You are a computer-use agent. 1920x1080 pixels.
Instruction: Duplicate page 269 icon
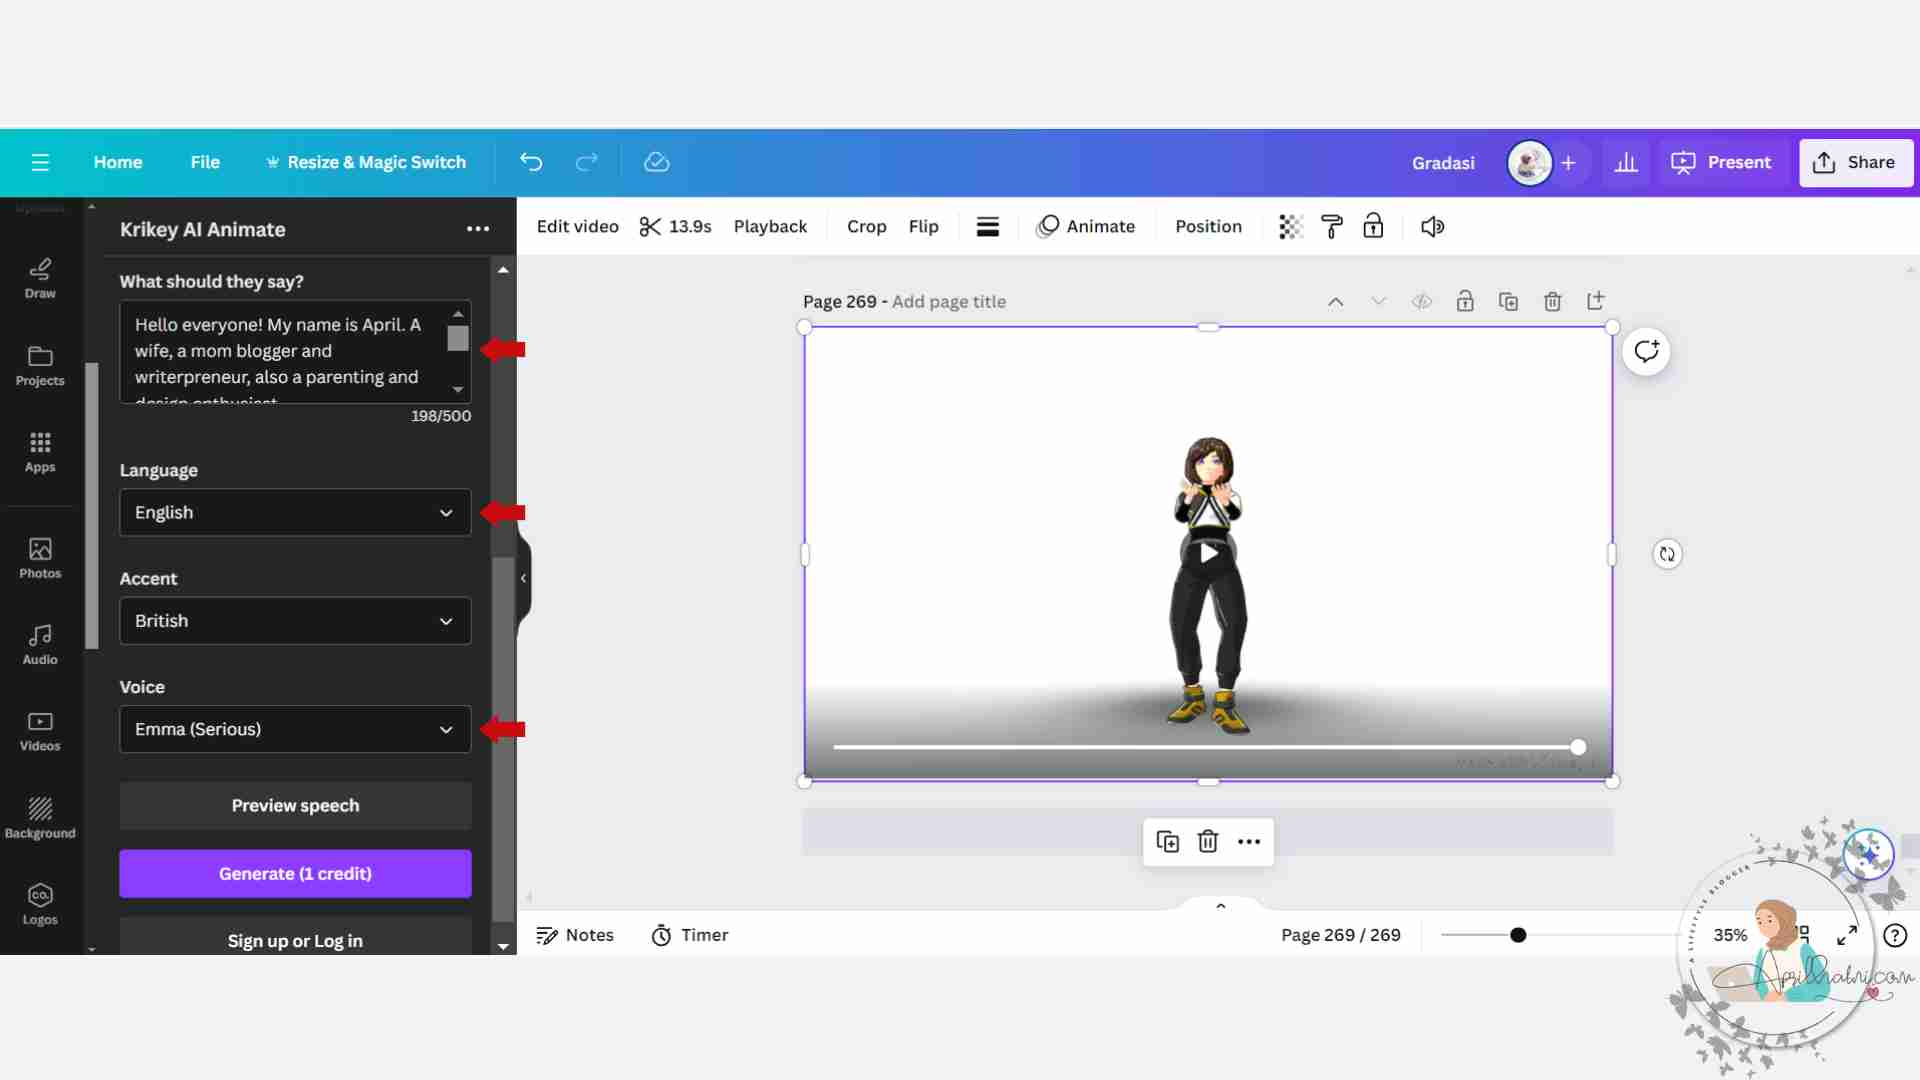click(x=1509, y=301)
